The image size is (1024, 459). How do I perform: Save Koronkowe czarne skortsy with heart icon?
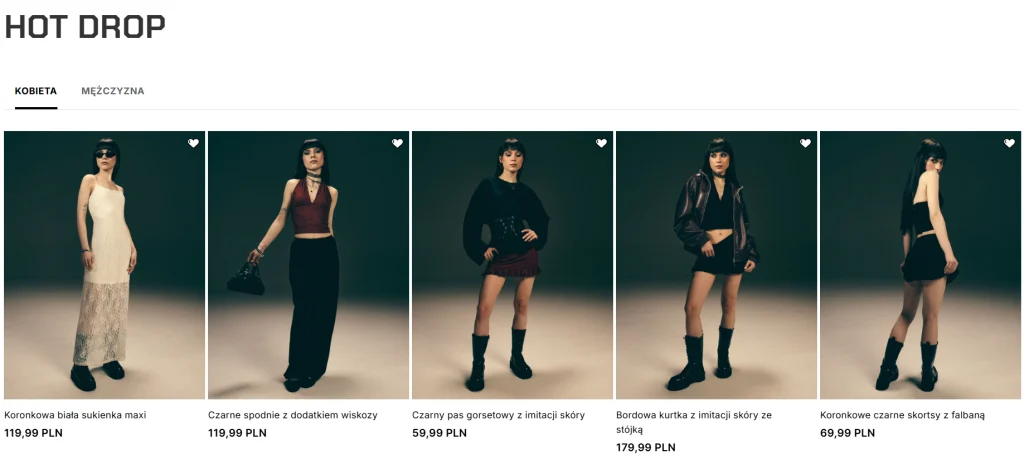click(x=1009, y=143)
